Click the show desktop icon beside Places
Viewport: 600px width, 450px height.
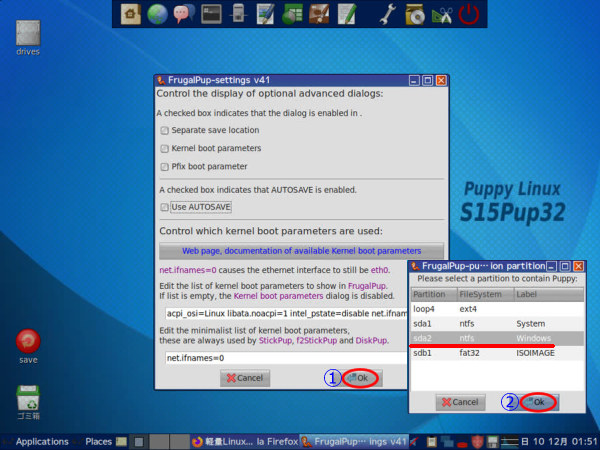point(121,442)
